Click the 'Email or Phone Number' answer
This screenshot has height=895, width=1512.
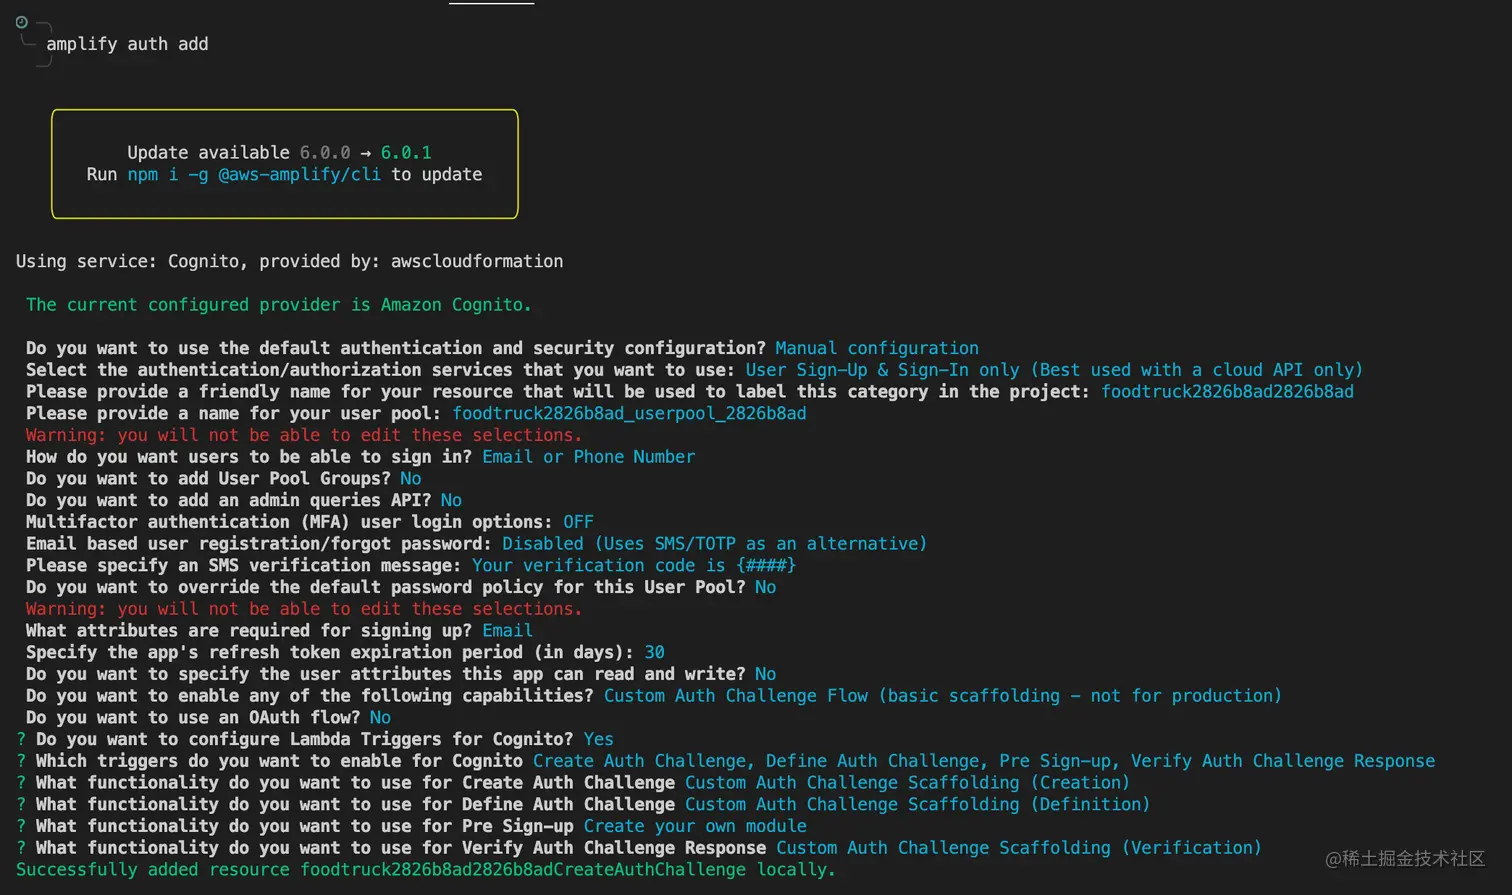click(588, 457)
